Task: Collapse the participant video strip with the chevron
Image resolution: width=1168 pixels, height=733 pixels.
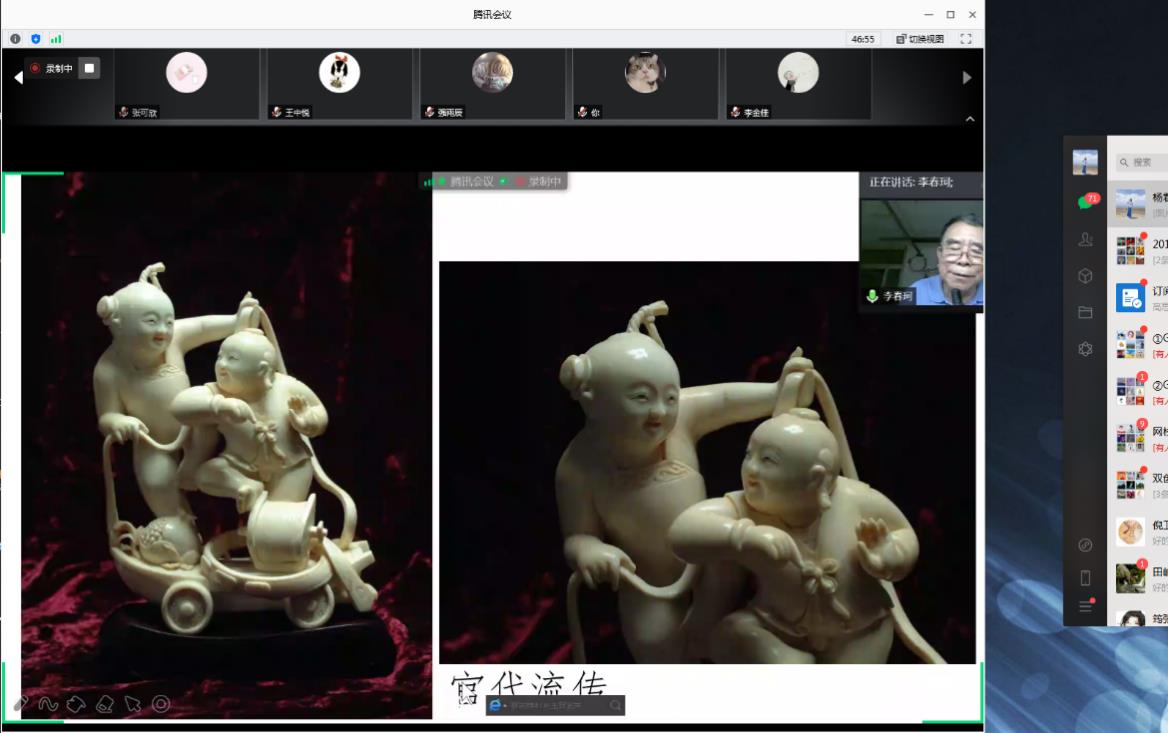Action: point(969,119)
